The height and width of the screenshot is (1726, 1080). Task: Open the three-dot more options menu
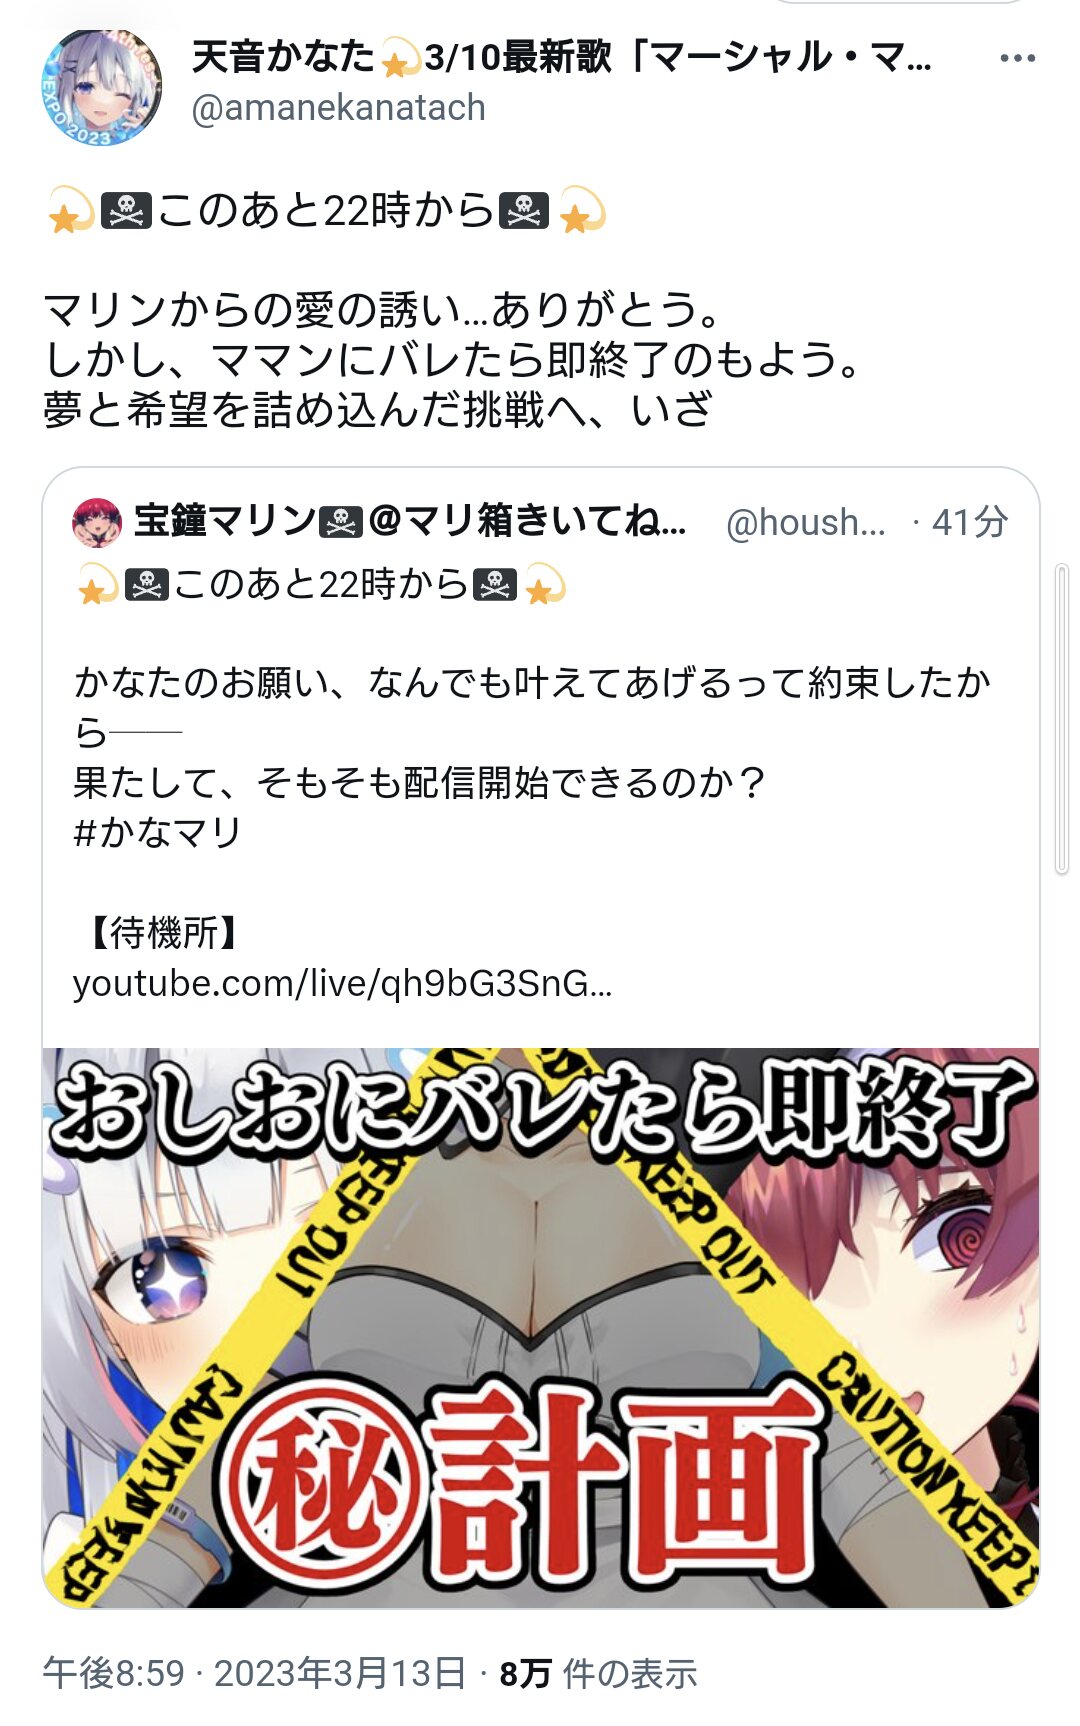click(1017, 58)
